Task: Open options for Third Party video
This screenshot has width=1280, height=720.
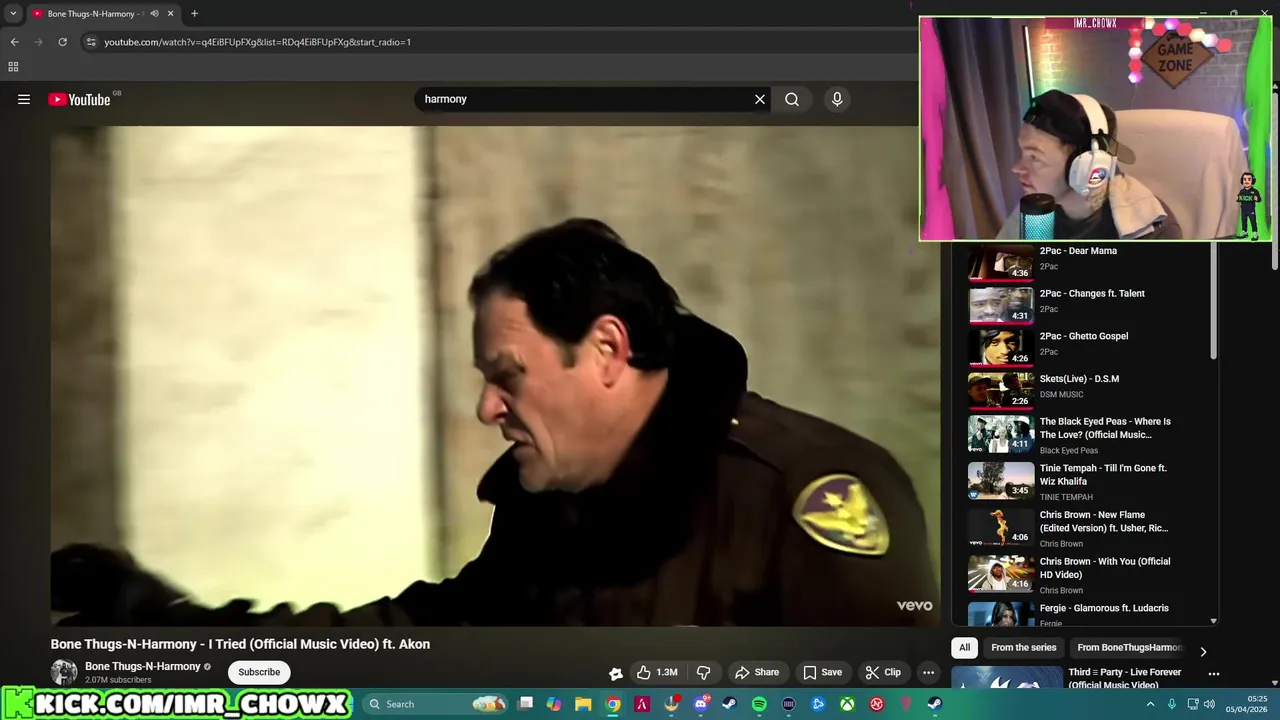Action: (1214, 674)
